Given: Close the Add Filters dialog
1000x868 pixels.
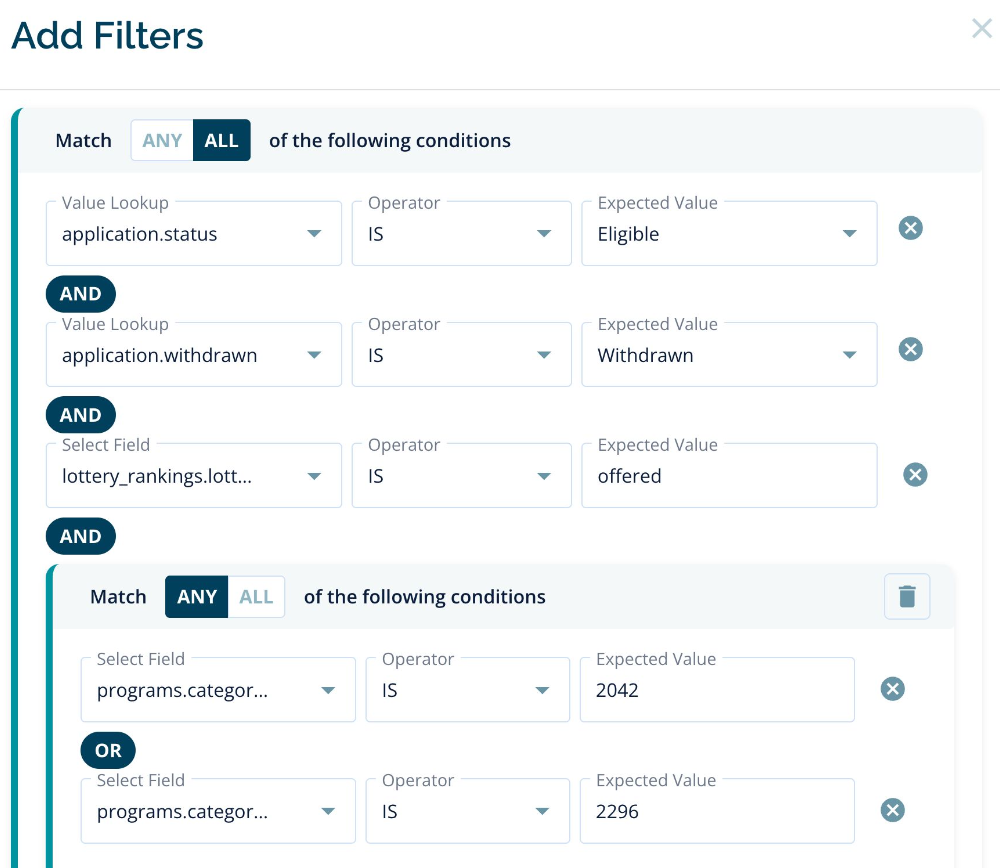Looking at the screenshot, I should (982, 29).
